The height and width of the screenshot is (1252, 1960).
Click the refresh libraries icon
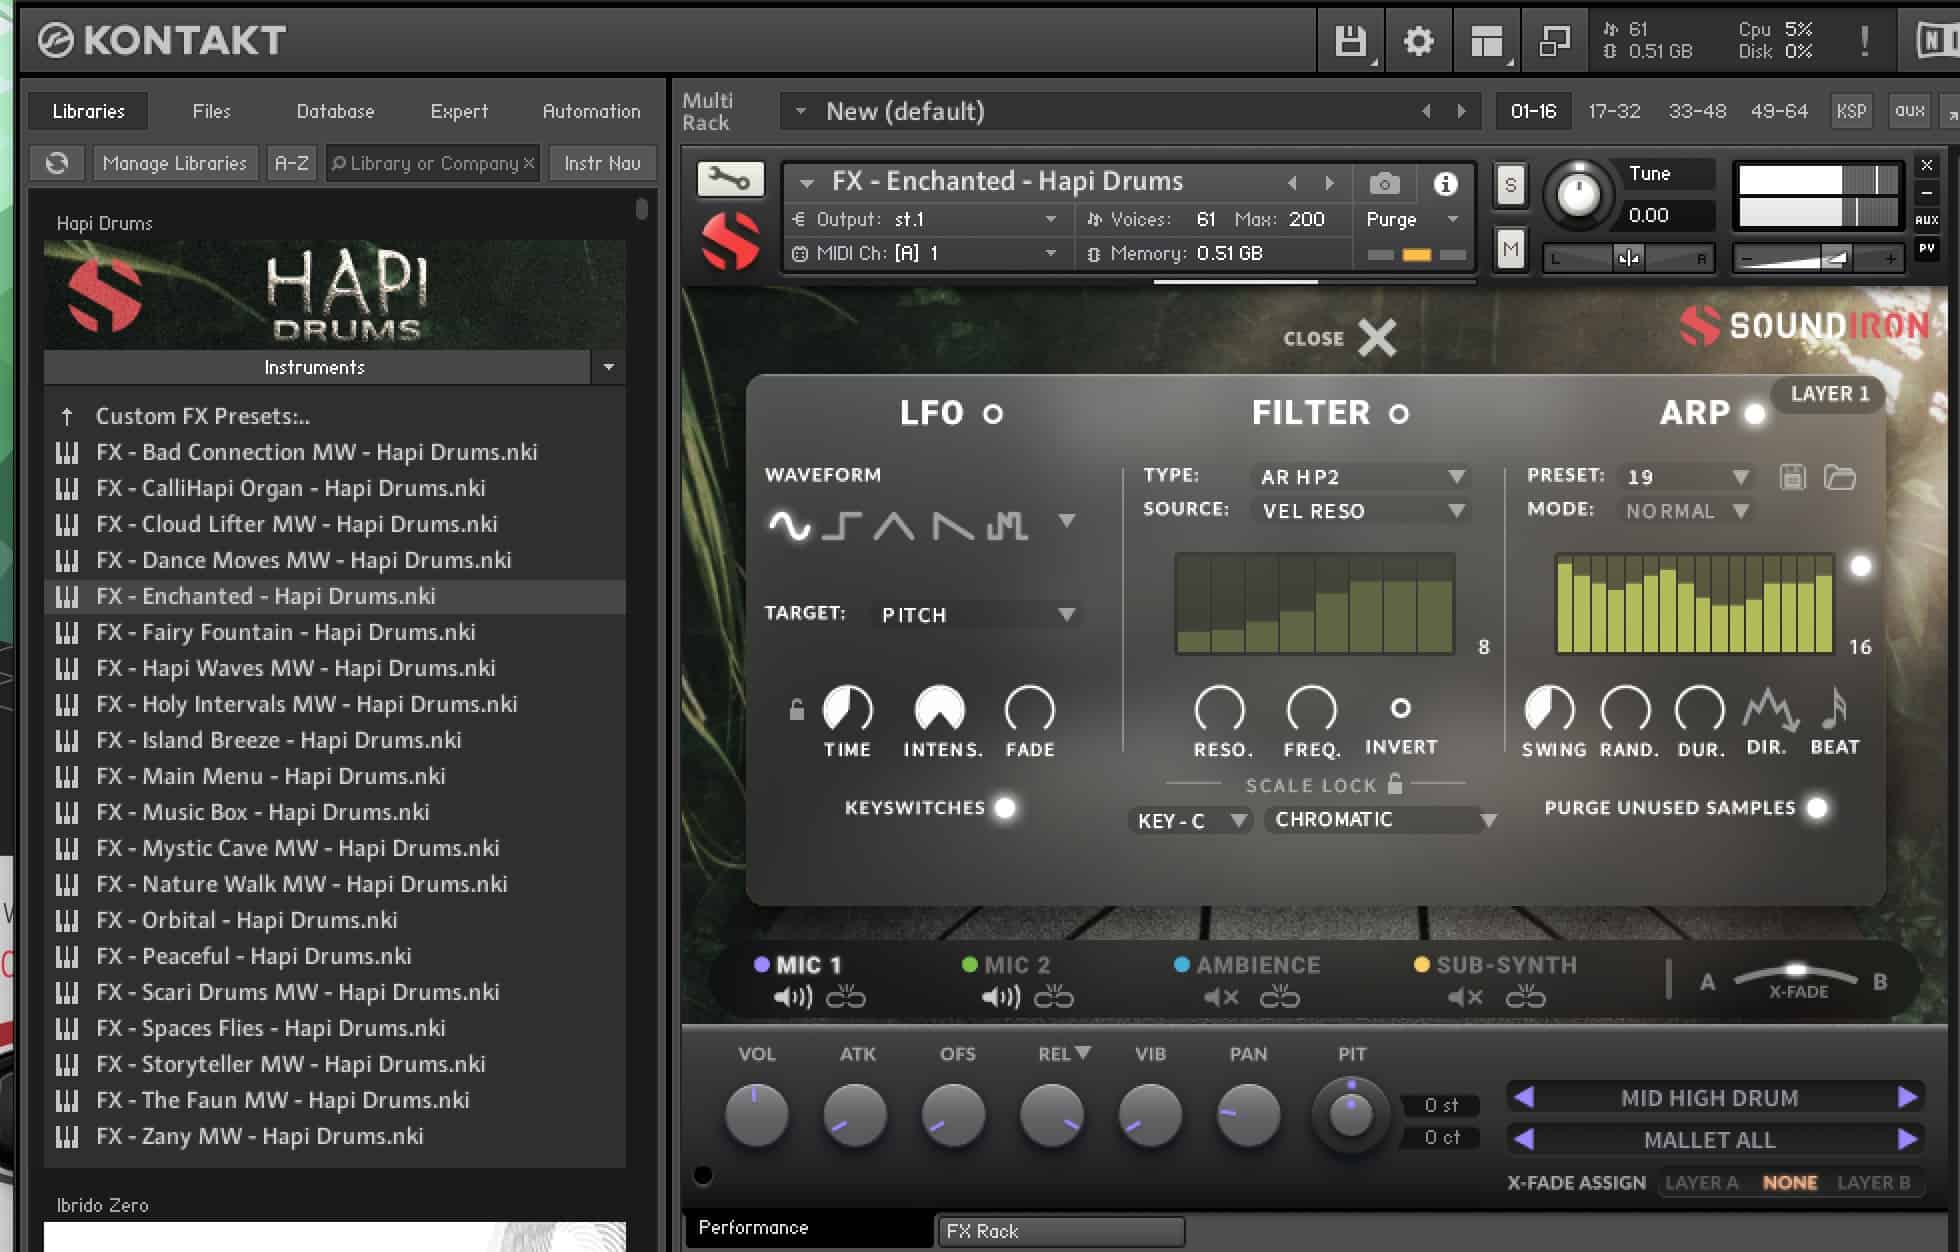57,163
